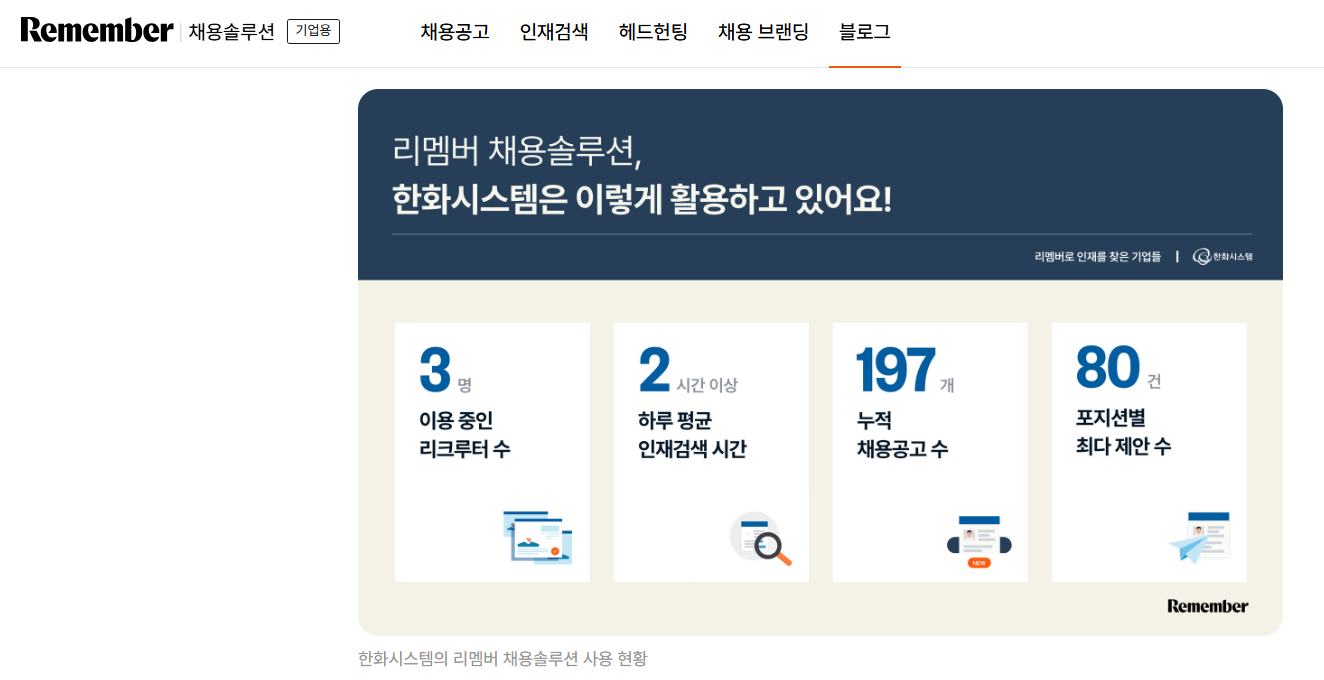Click the 197 누적 채용공고 수 figure
Viewport: 1324px width, 680px height.
(x=896, y=372)
